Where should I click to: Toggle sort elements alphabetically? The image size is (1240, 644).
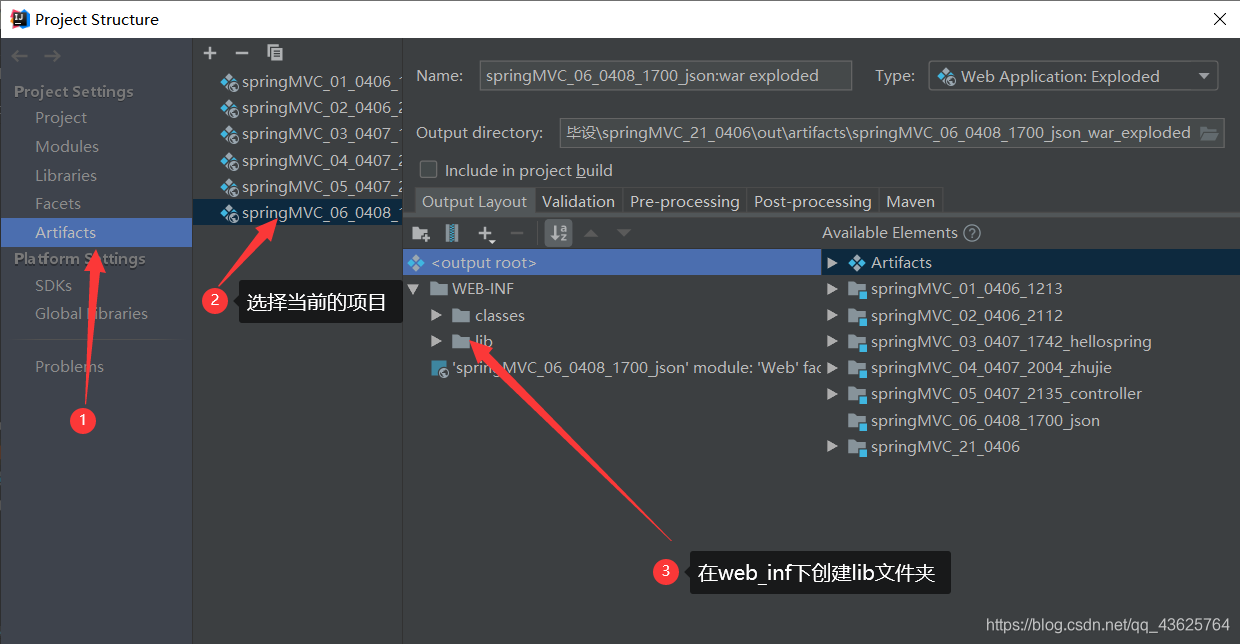pyautogui.click(x=559, y=233)
